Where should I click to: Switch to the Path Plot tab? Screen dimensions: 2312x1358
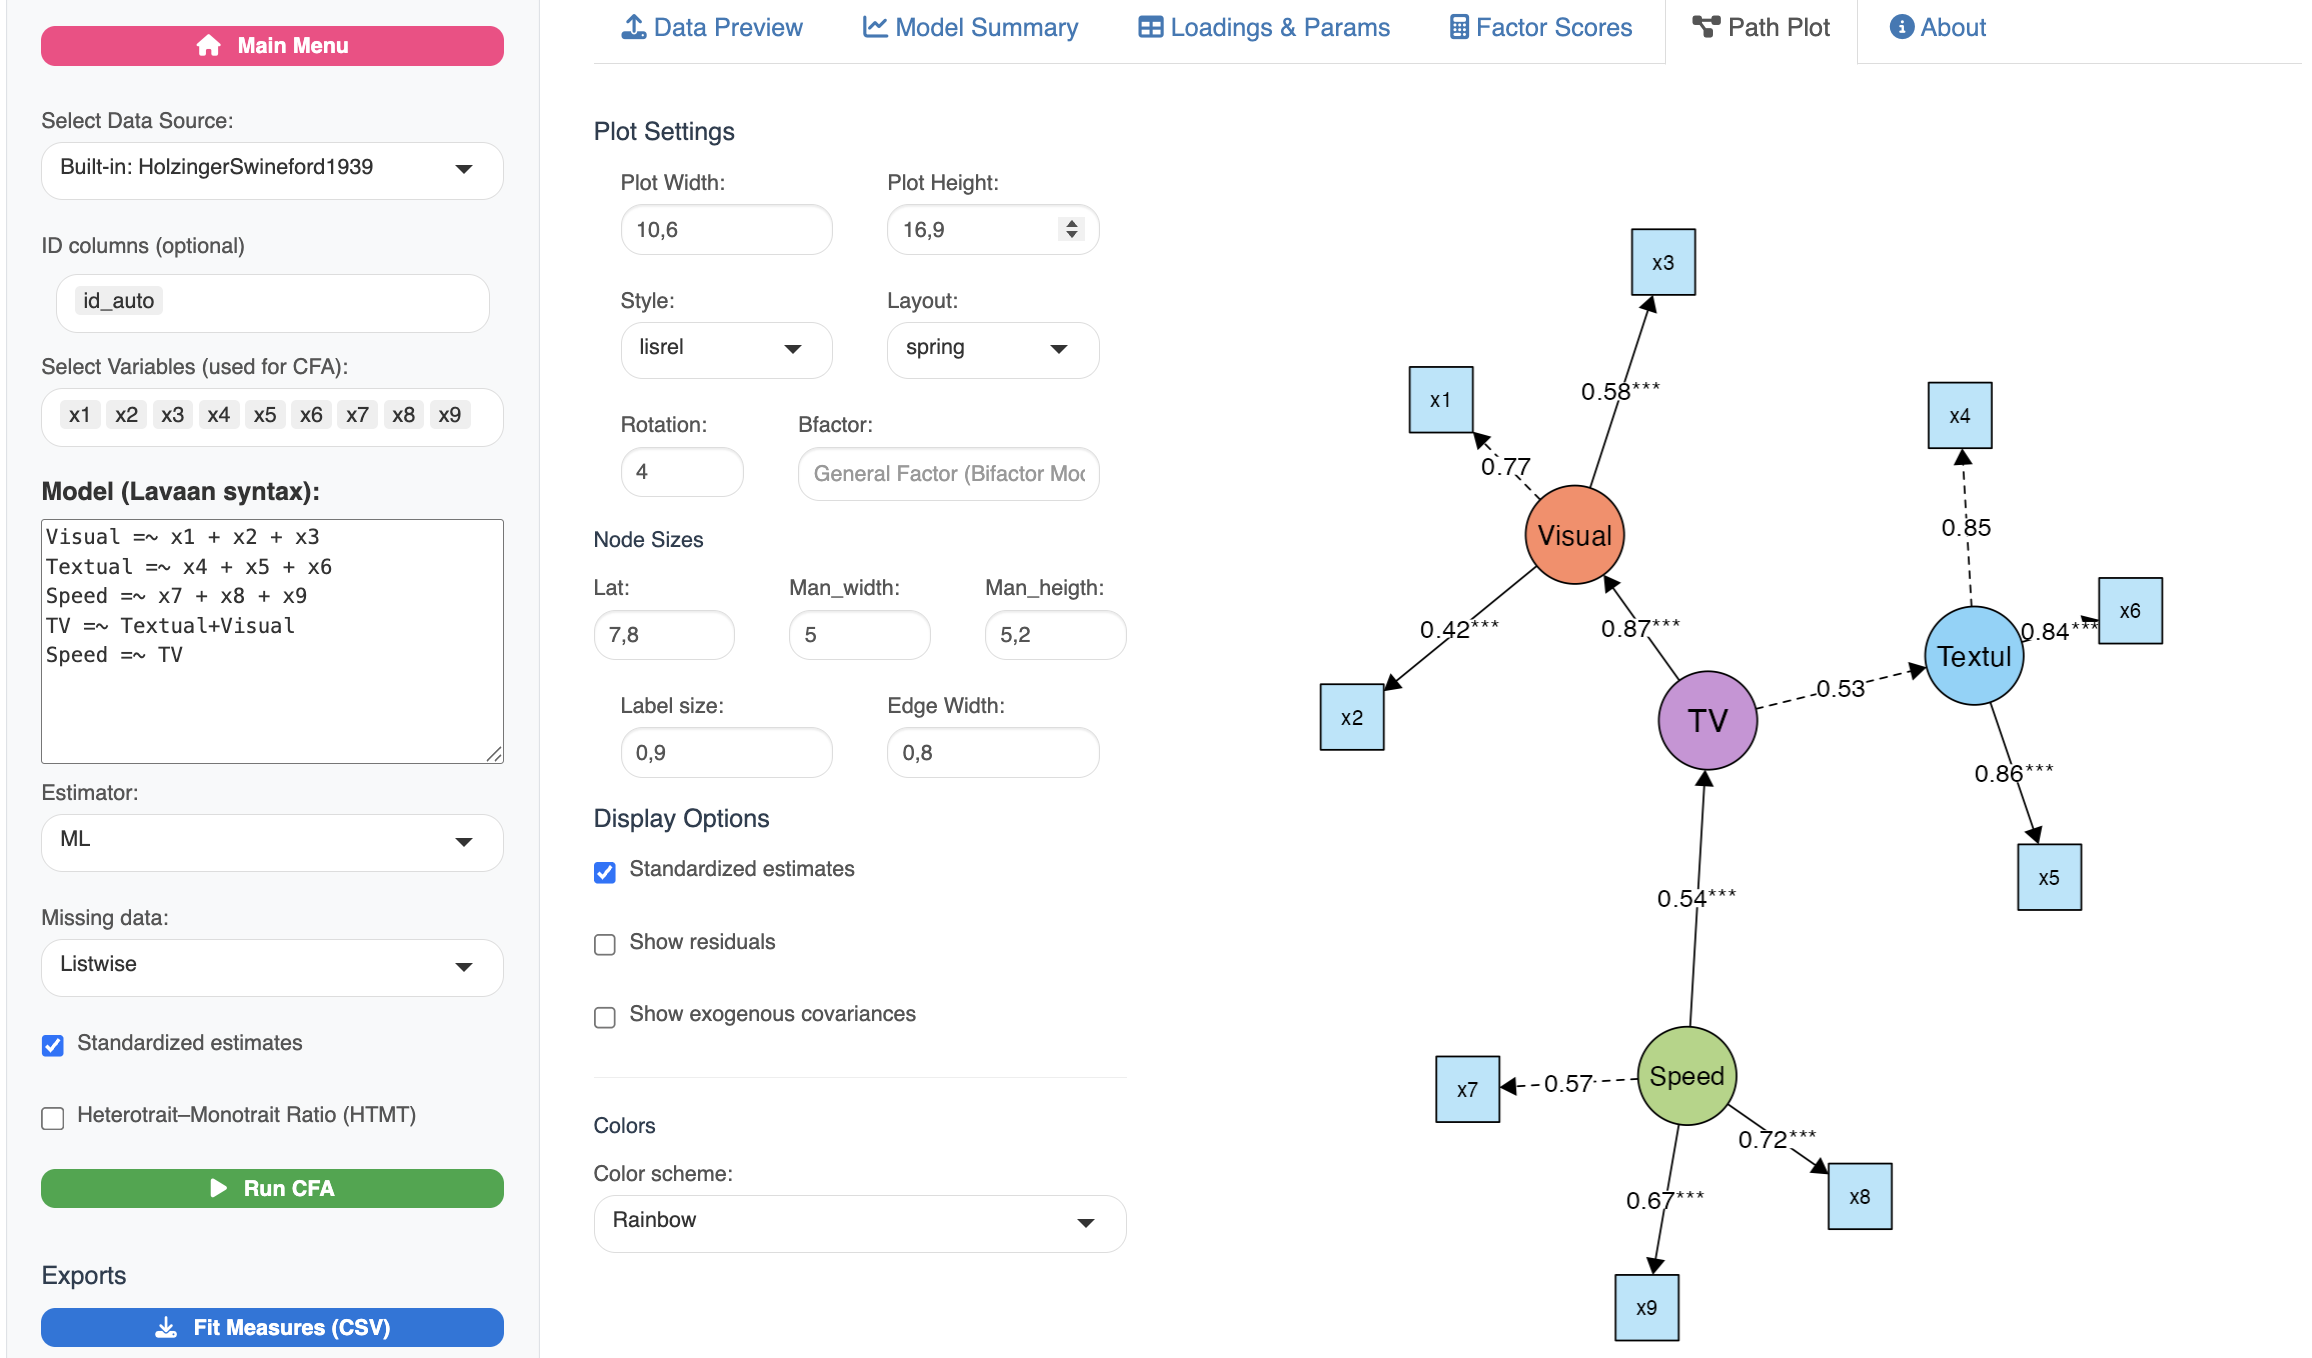coord(1761,28)
